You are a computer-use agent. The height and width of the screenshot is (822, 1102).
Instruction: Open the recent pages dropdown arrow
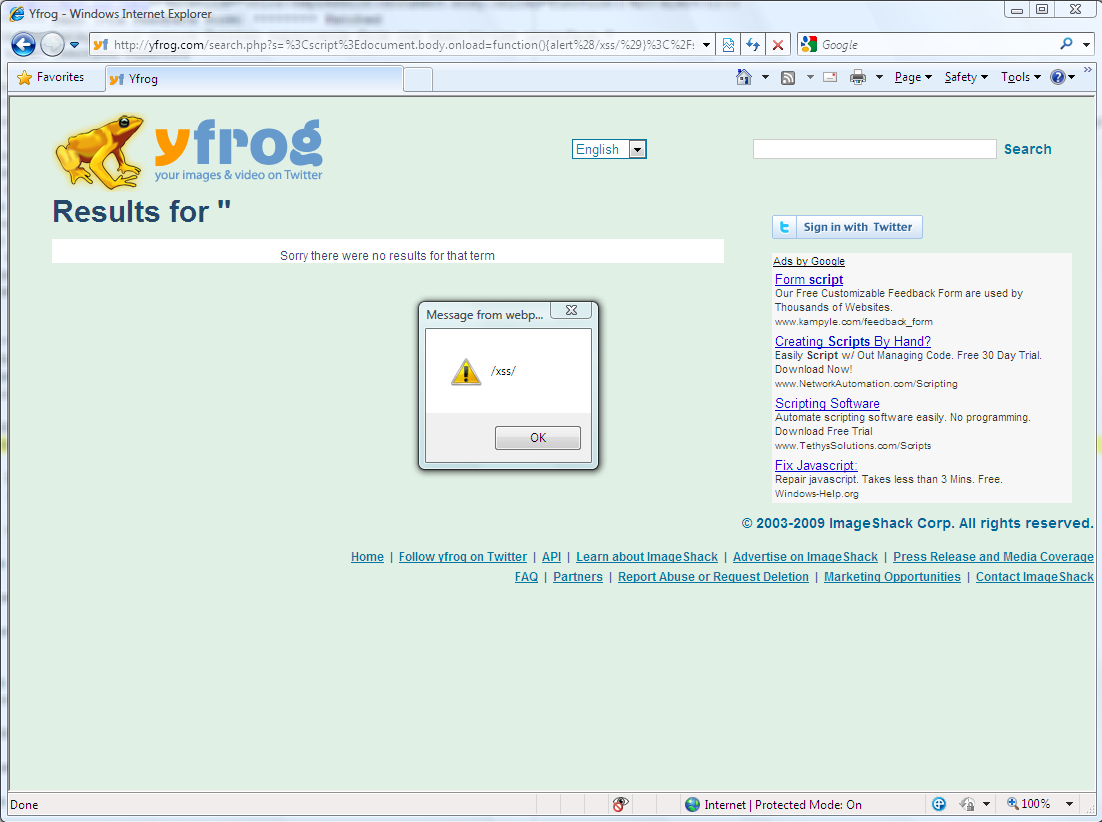74,45
